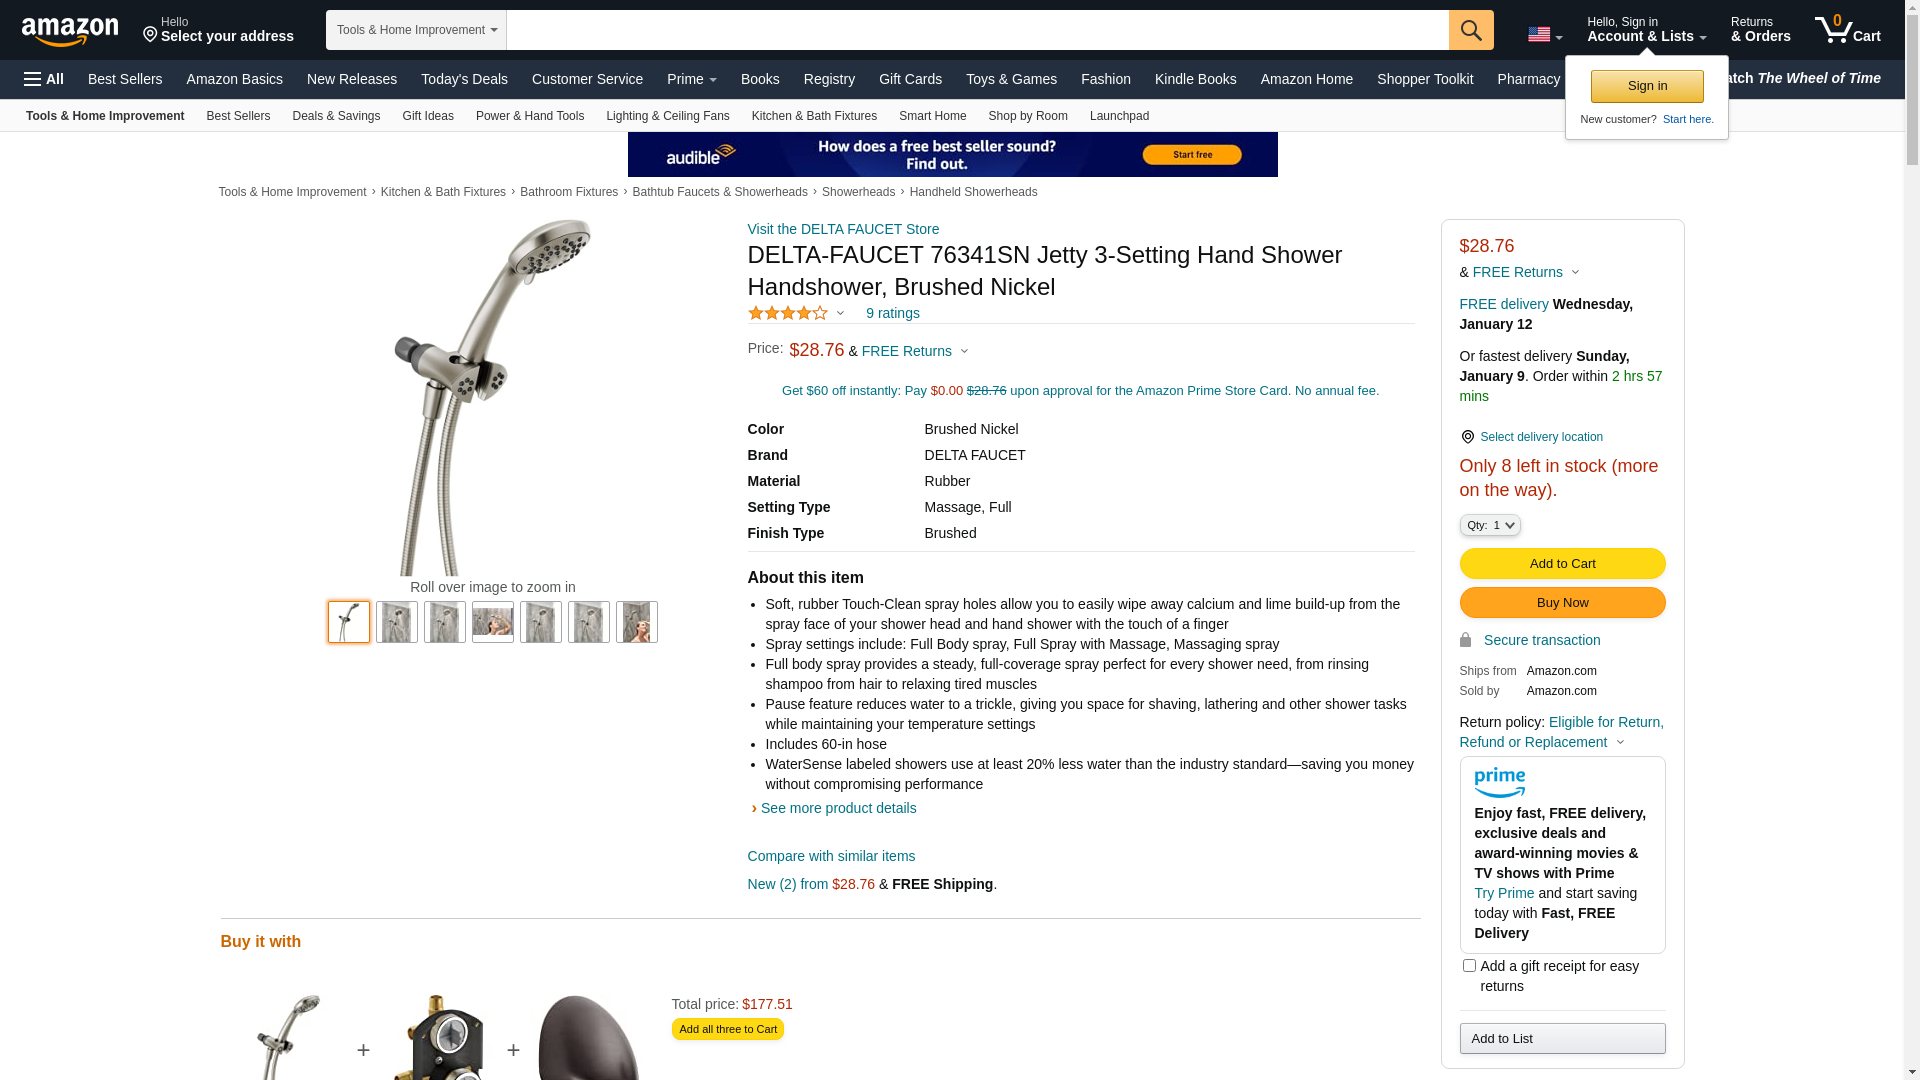Open the All hamburger menu
The width and height of the screenshot is (1920, 1080).
44,79
